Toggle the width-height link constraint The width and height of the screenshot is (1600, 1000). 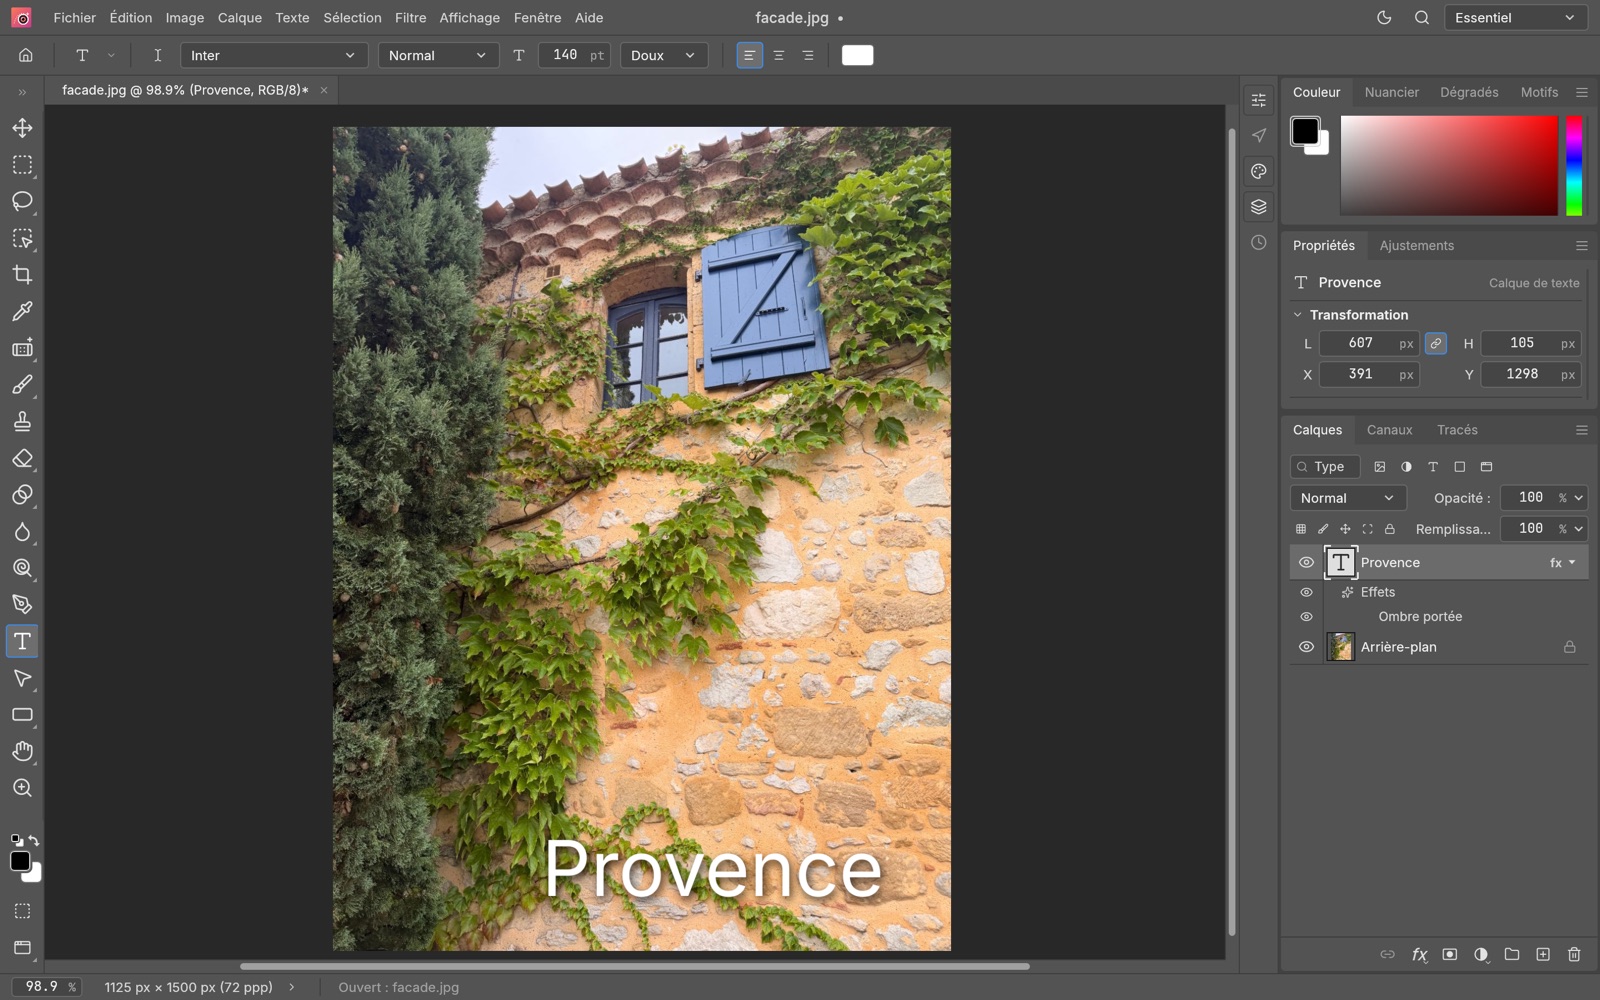1436,343
